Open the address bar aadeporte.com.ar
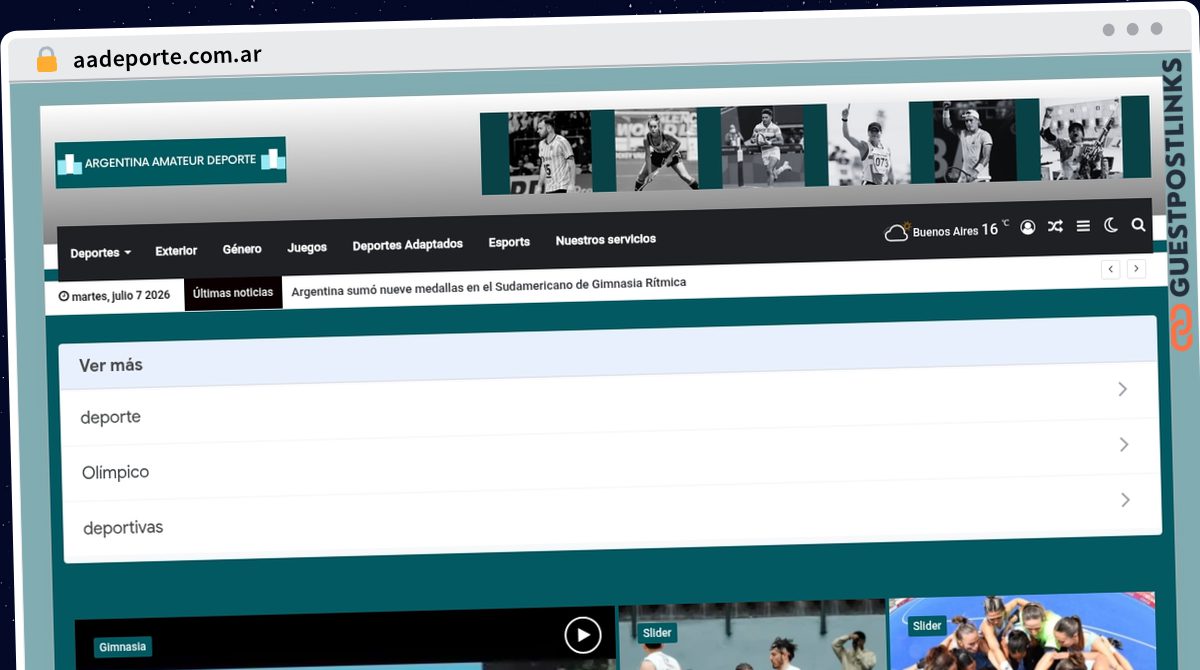 coord(167,57)
